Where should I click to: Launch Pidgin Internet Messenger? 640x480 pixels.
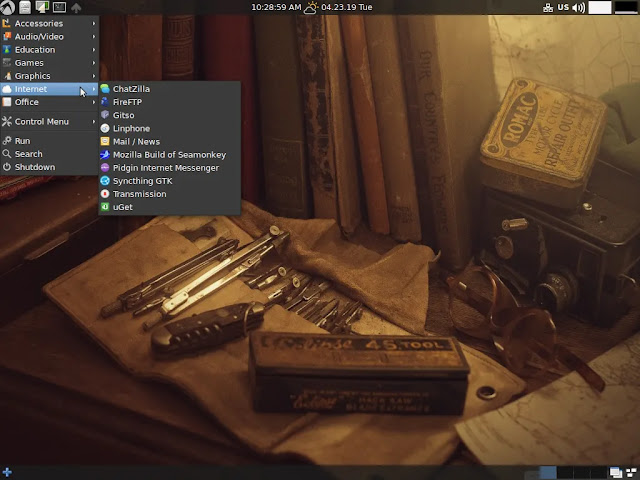coord(169,167)
